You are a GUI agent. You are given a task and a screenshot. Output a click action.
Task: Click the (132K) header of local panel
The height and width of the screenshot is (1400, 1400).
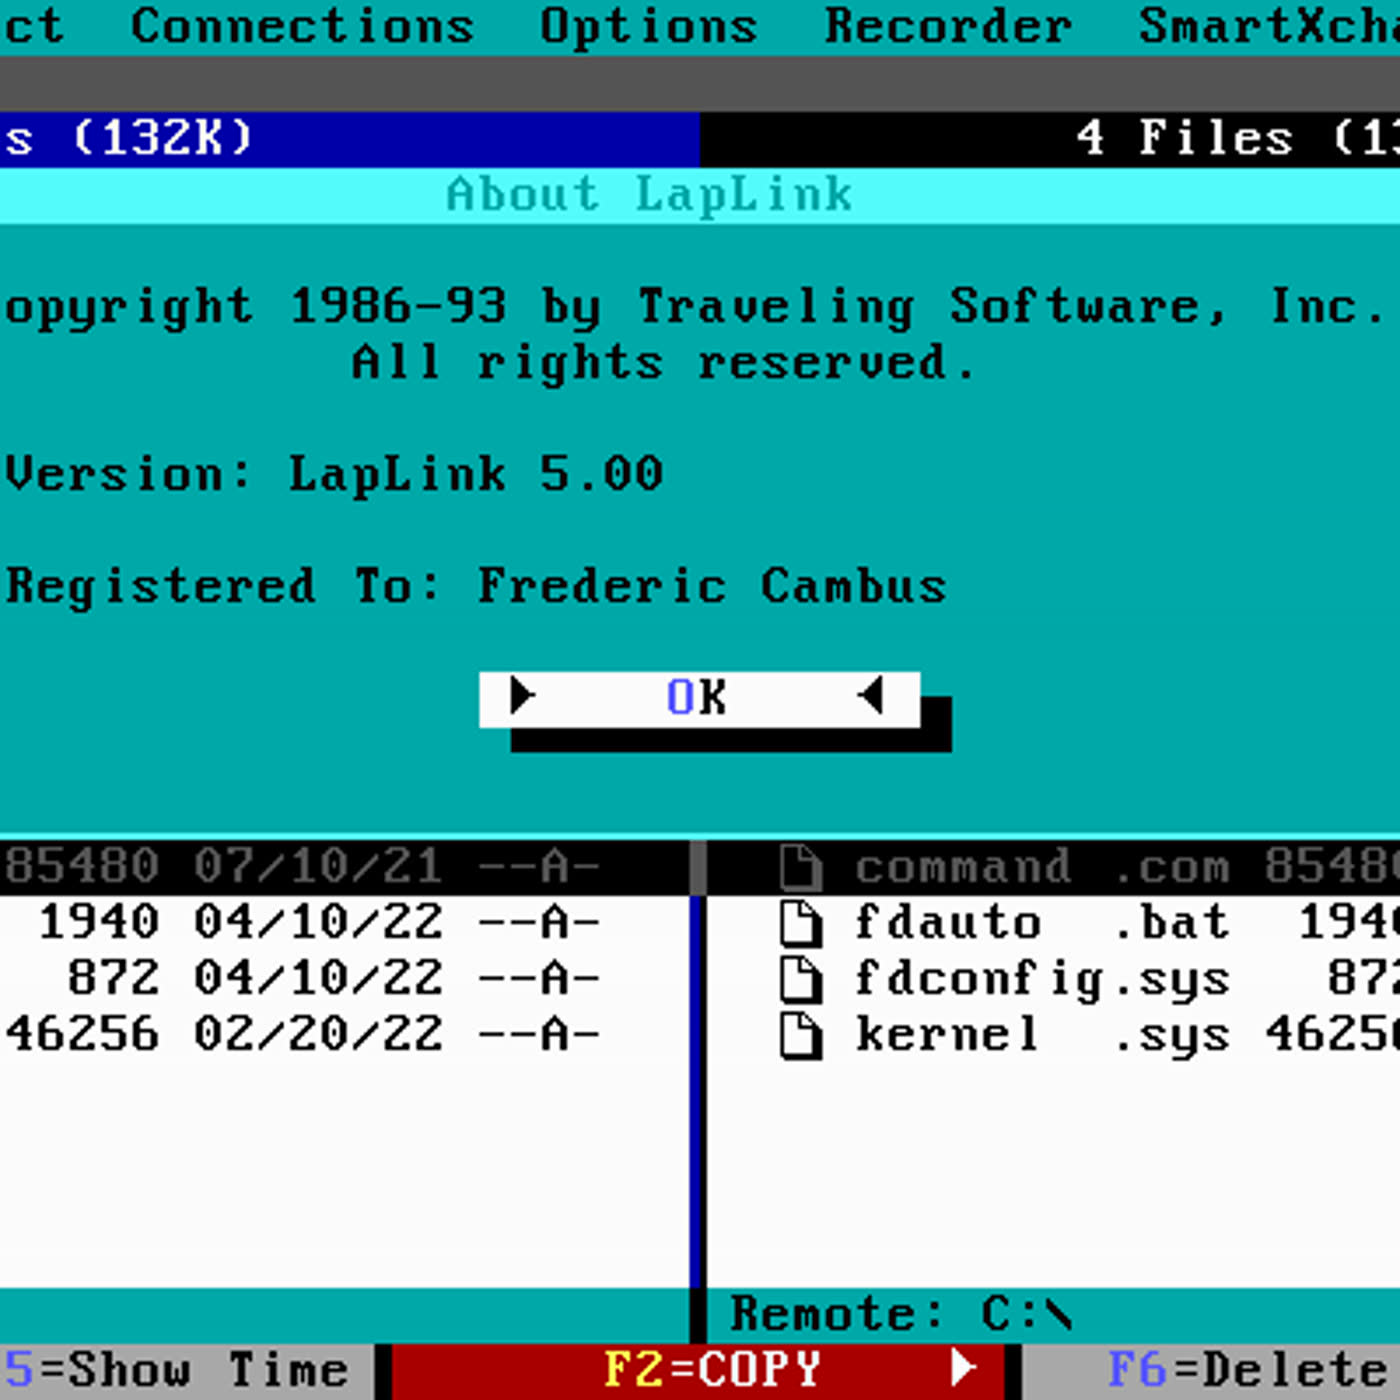click(x=162, y=138)
